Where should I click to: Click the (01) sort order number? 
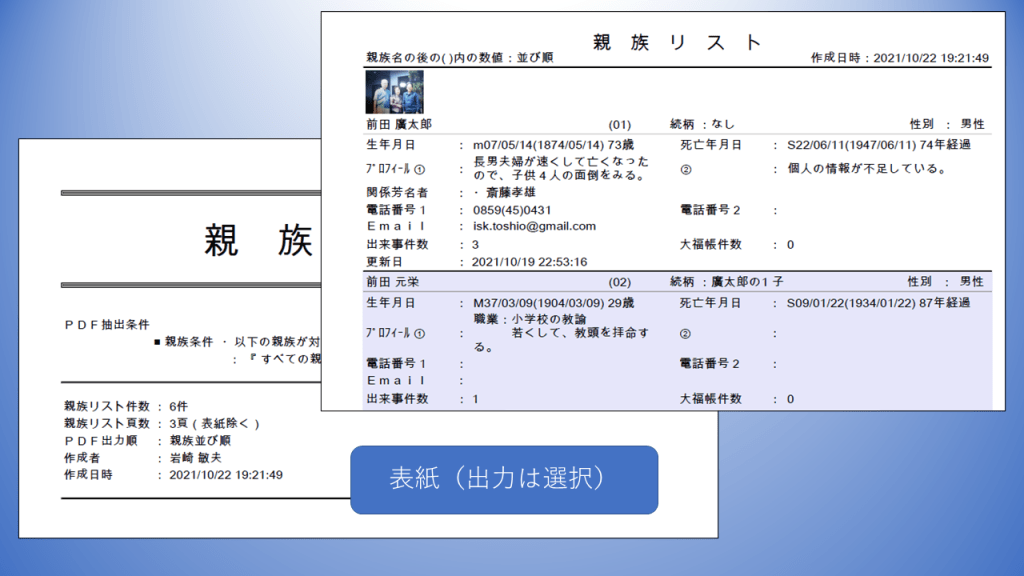(620, 125)
